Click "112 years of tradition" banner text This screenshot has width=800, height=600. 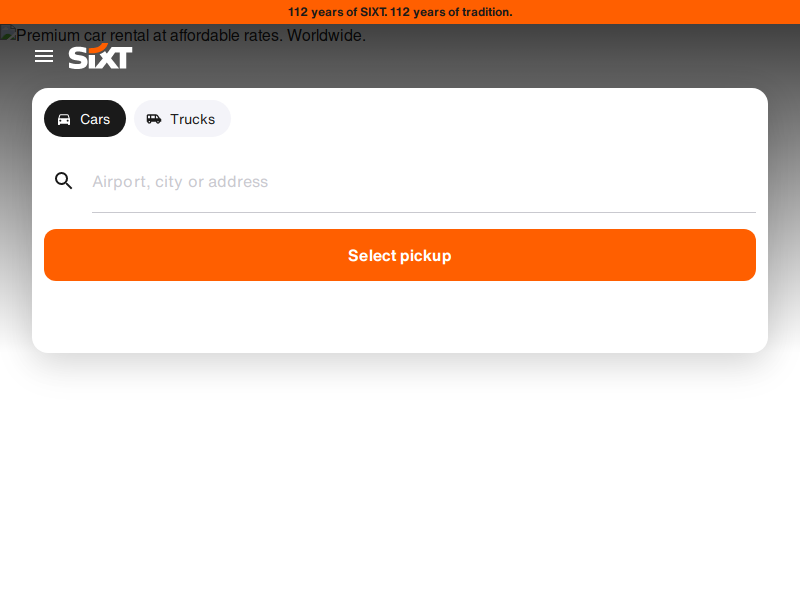[x=451, y=12]
